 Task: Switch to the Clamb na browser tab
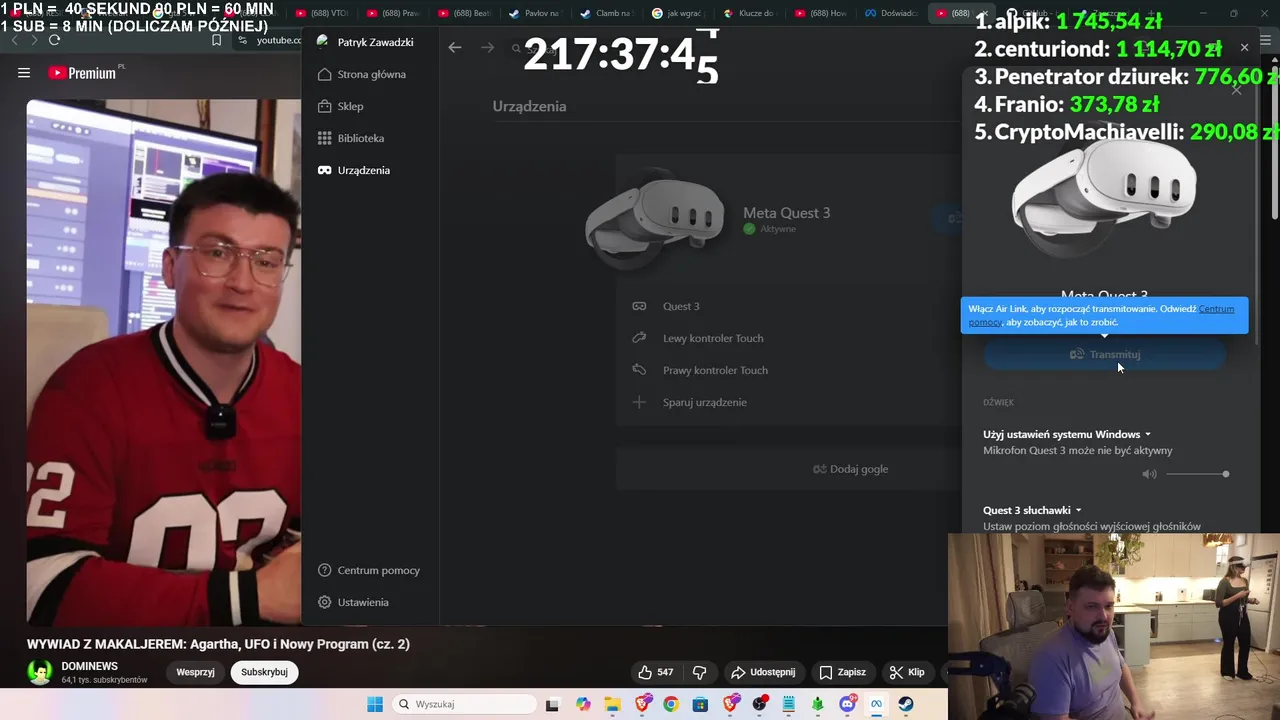(x=607, y=13)
